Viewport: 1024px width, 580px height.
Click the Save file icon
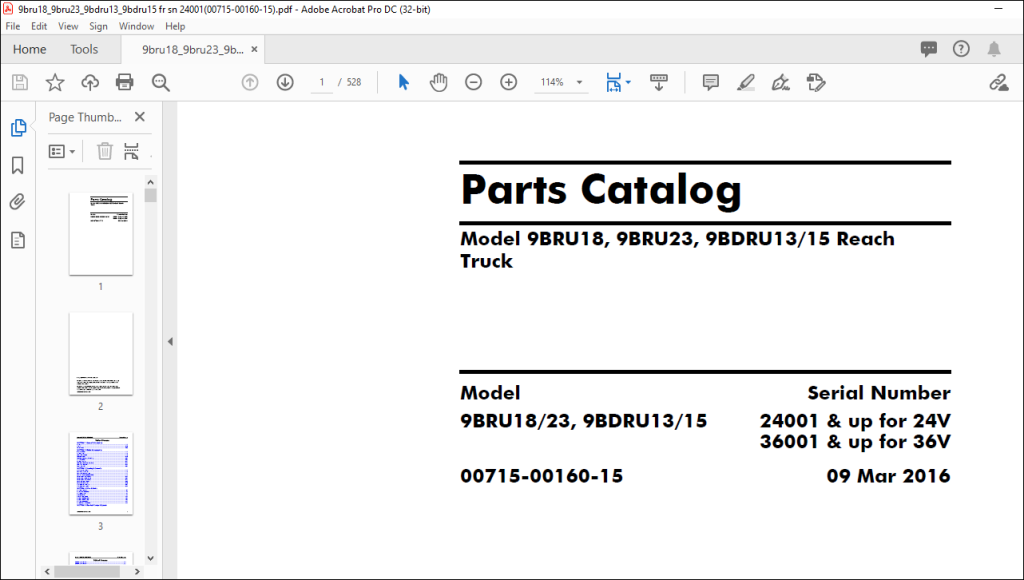20,82
